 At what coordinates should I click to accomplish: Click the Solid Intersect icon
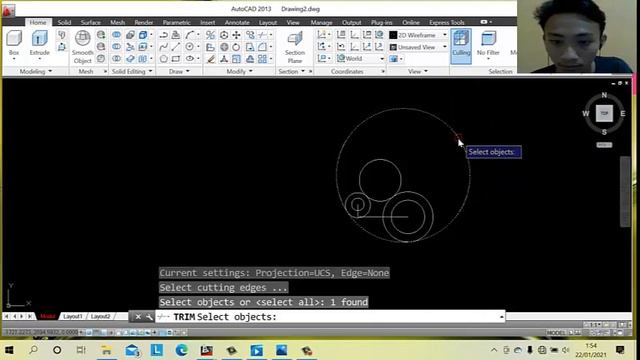[x=116, y=59]
